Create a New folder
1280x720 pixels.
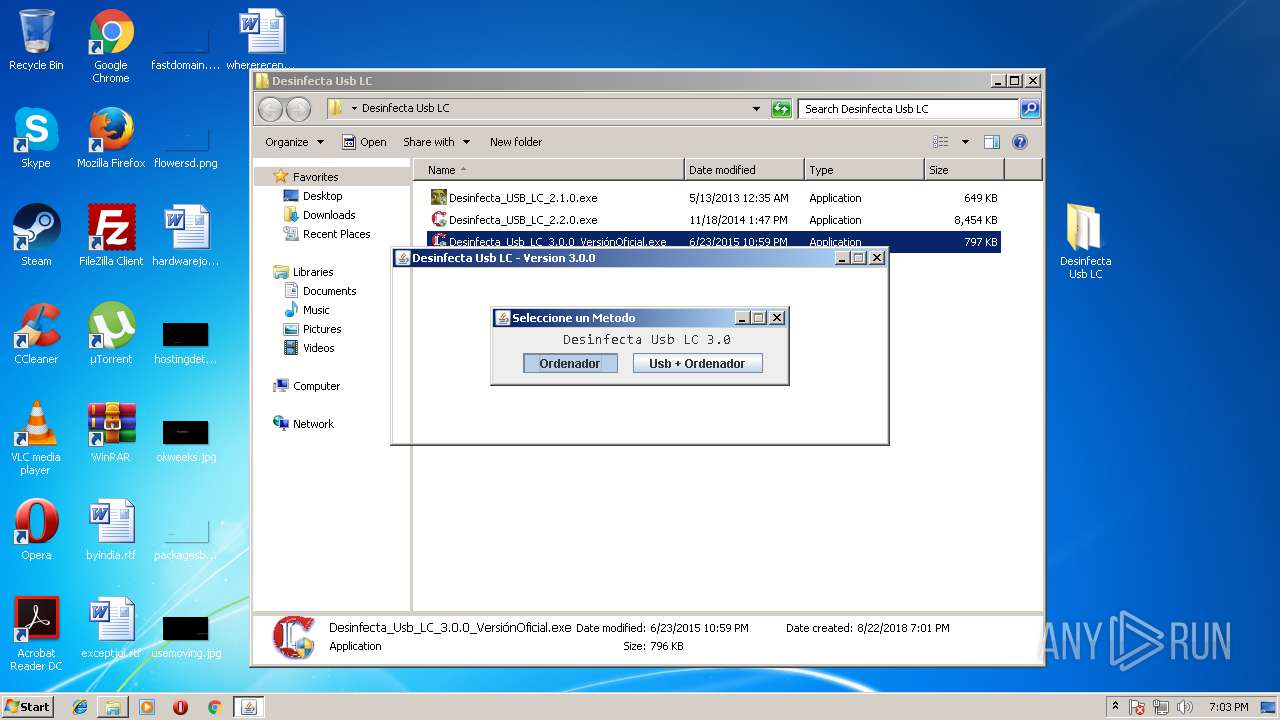[516, 142]
